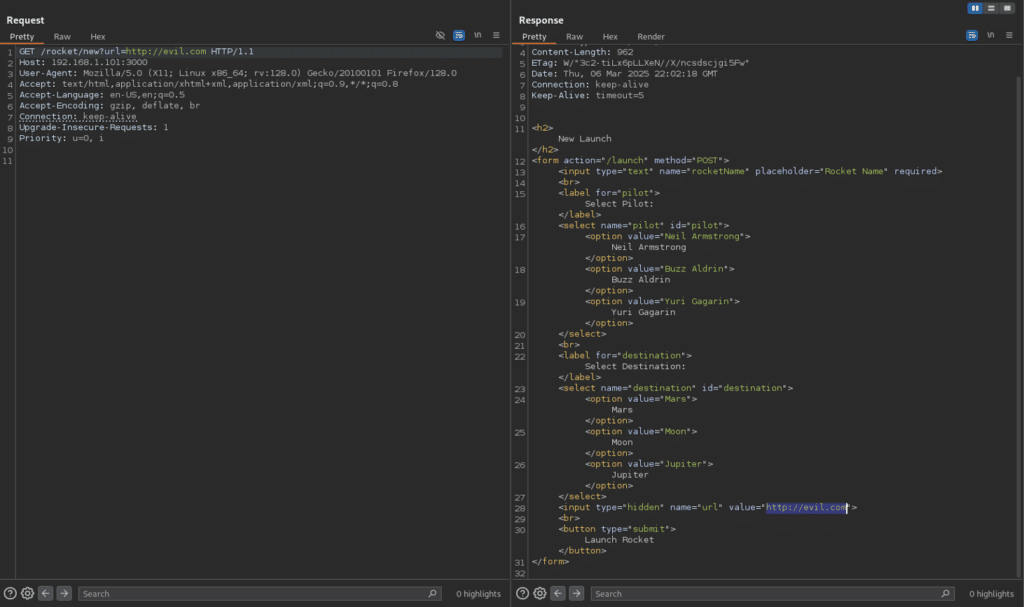Viewport: 1024px width, 607px height.
Task: Open the settings gear in Response footer
Action: (x=539, y=593)
